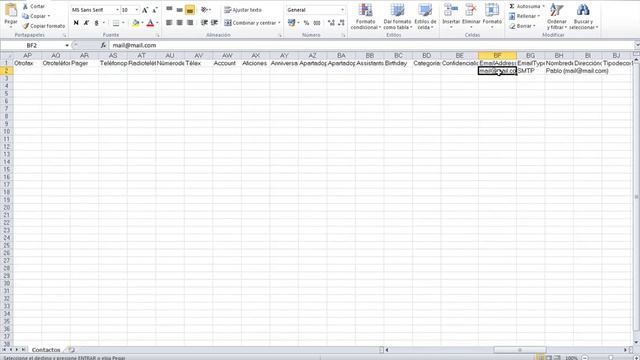This screenshot has width=640, height=360.
Task: Open text orientation button
Action: (x=205, y=10)
